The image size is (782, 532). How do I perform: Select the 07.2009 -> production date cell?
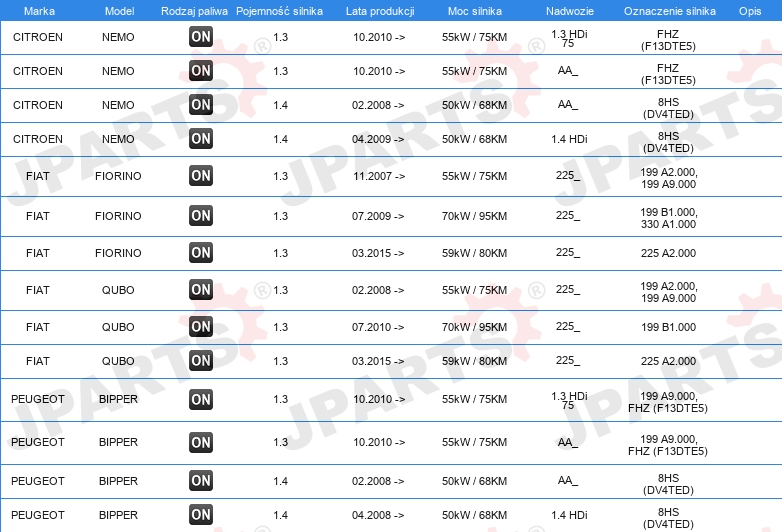378,216
